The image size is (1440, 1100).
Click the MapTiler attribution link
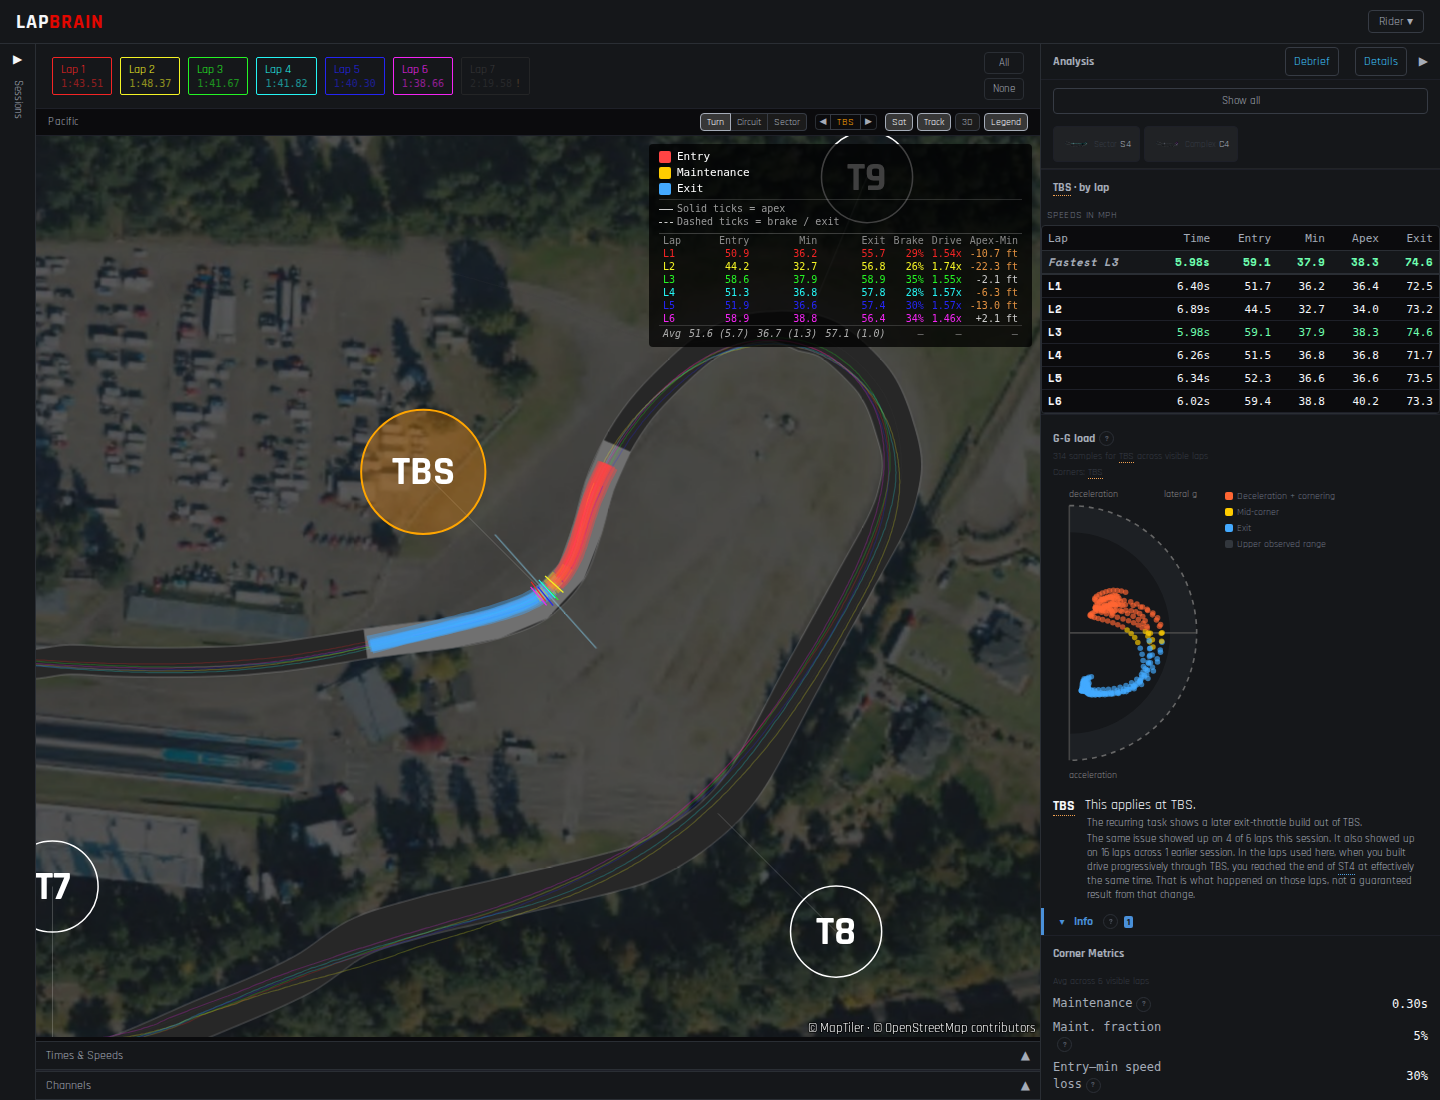tap(841, 1028)
